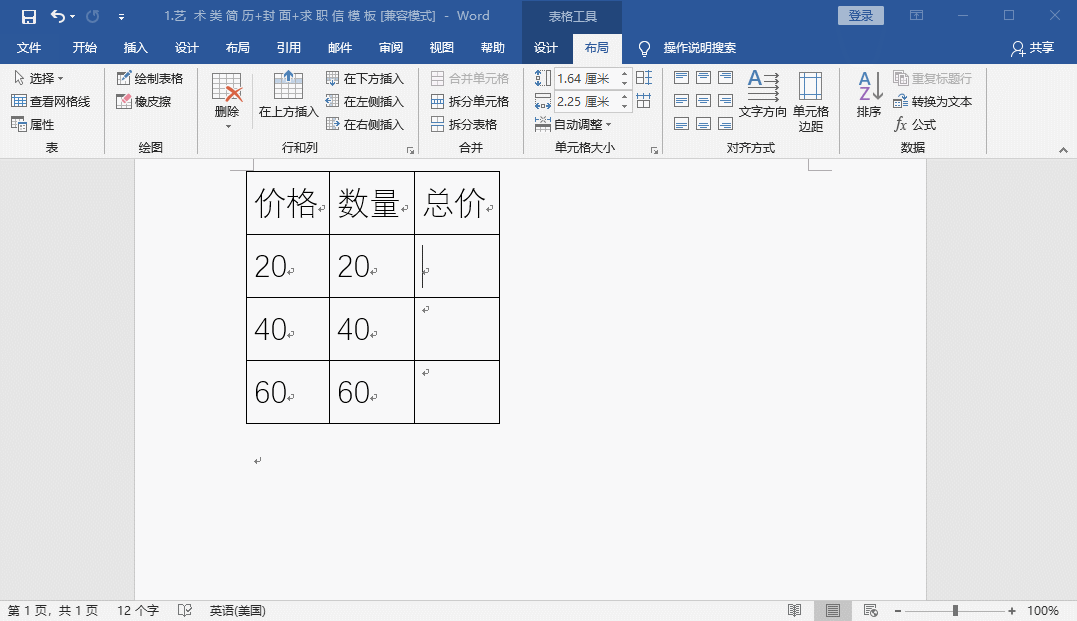Align cell text bottom center
The height and width of the screenshot is (621, 1077).
coord(703,124)
